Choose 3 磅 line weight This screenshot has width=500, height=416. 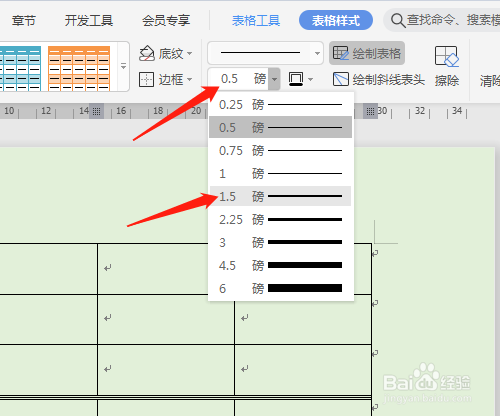pyautogui.click(x=280, y=242)
